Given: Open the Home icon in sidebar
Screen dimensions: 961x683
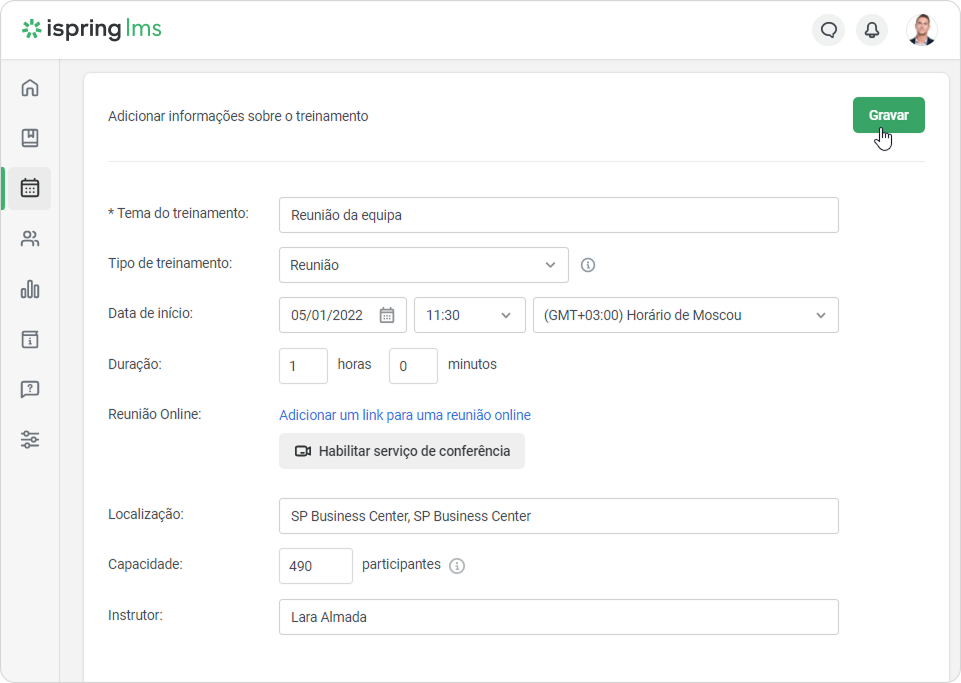Looking at the screenshot, I should pos(30,88).
